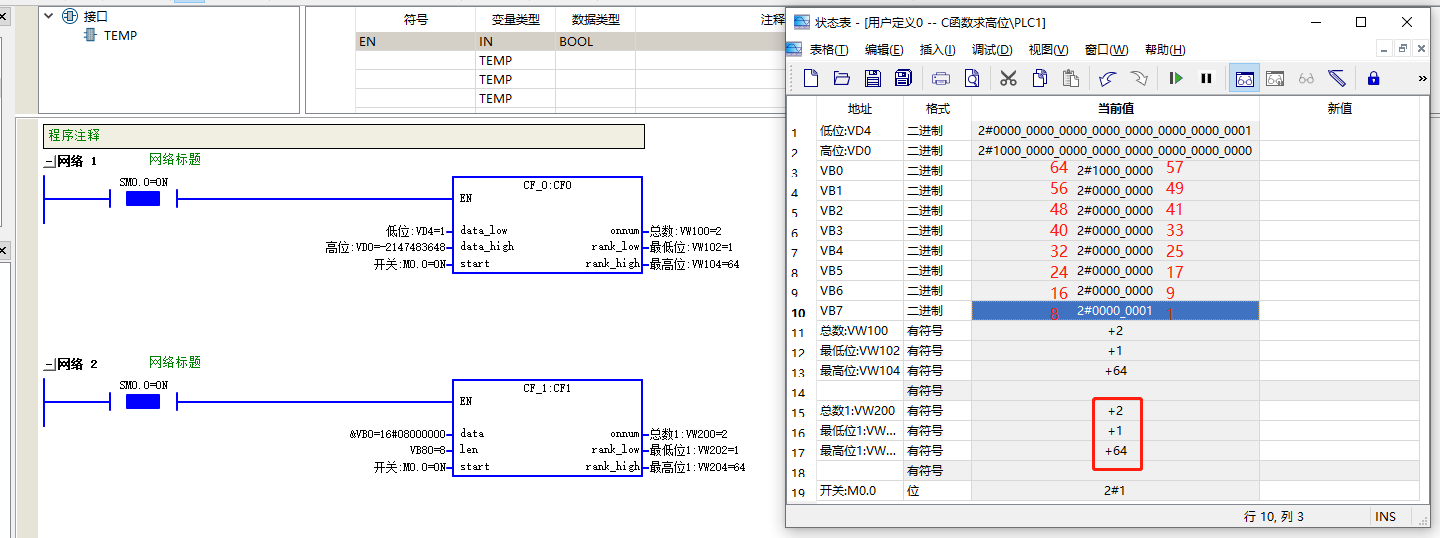
Task: Select the TEMP tree item
Action: click(x=121, y=35)
